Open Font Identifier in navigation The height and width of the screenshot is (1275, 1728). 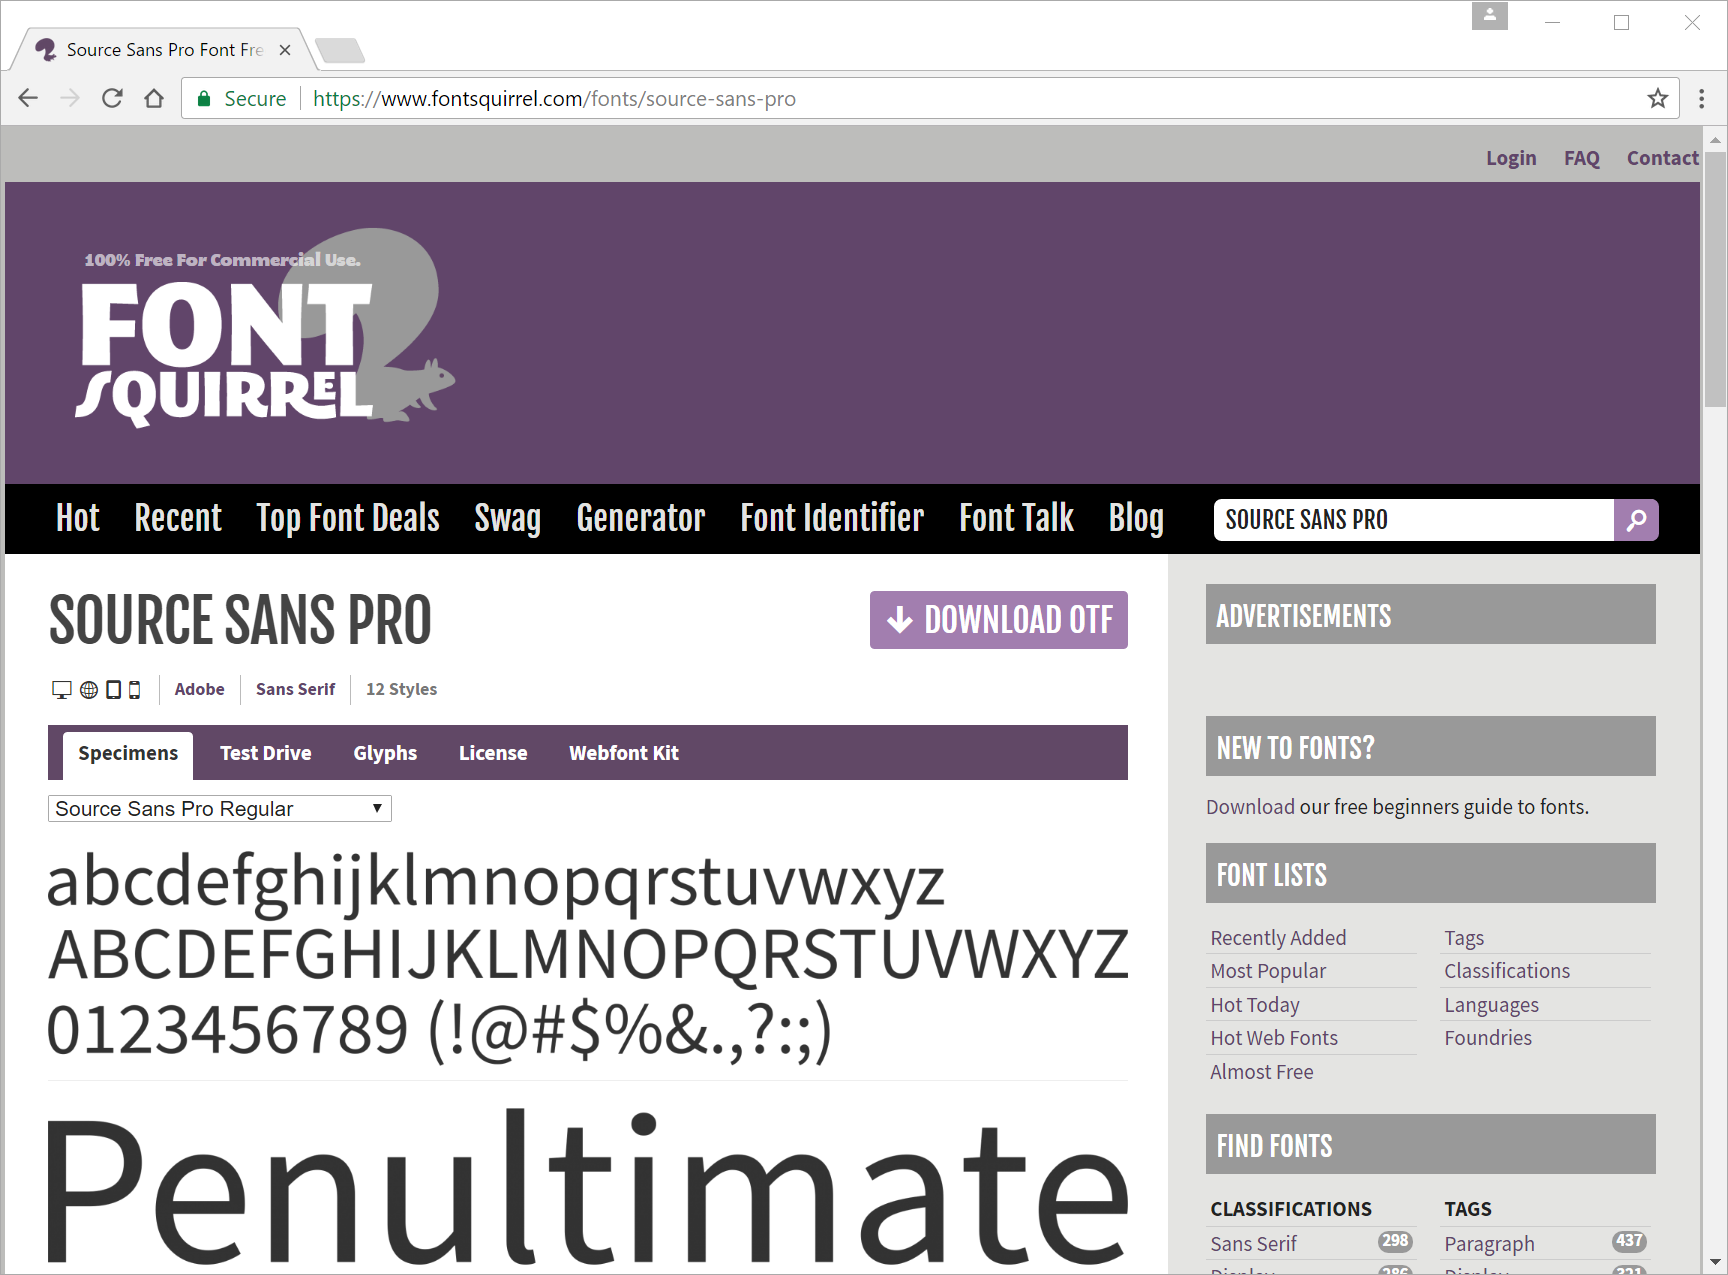click(832, 518)
